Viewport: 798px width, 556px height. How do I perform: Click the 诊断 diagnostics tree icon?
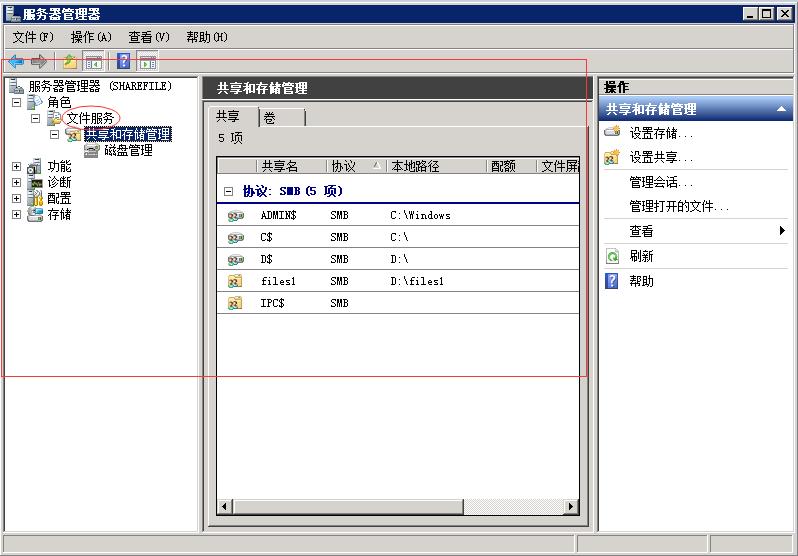(x=35, y=182)
